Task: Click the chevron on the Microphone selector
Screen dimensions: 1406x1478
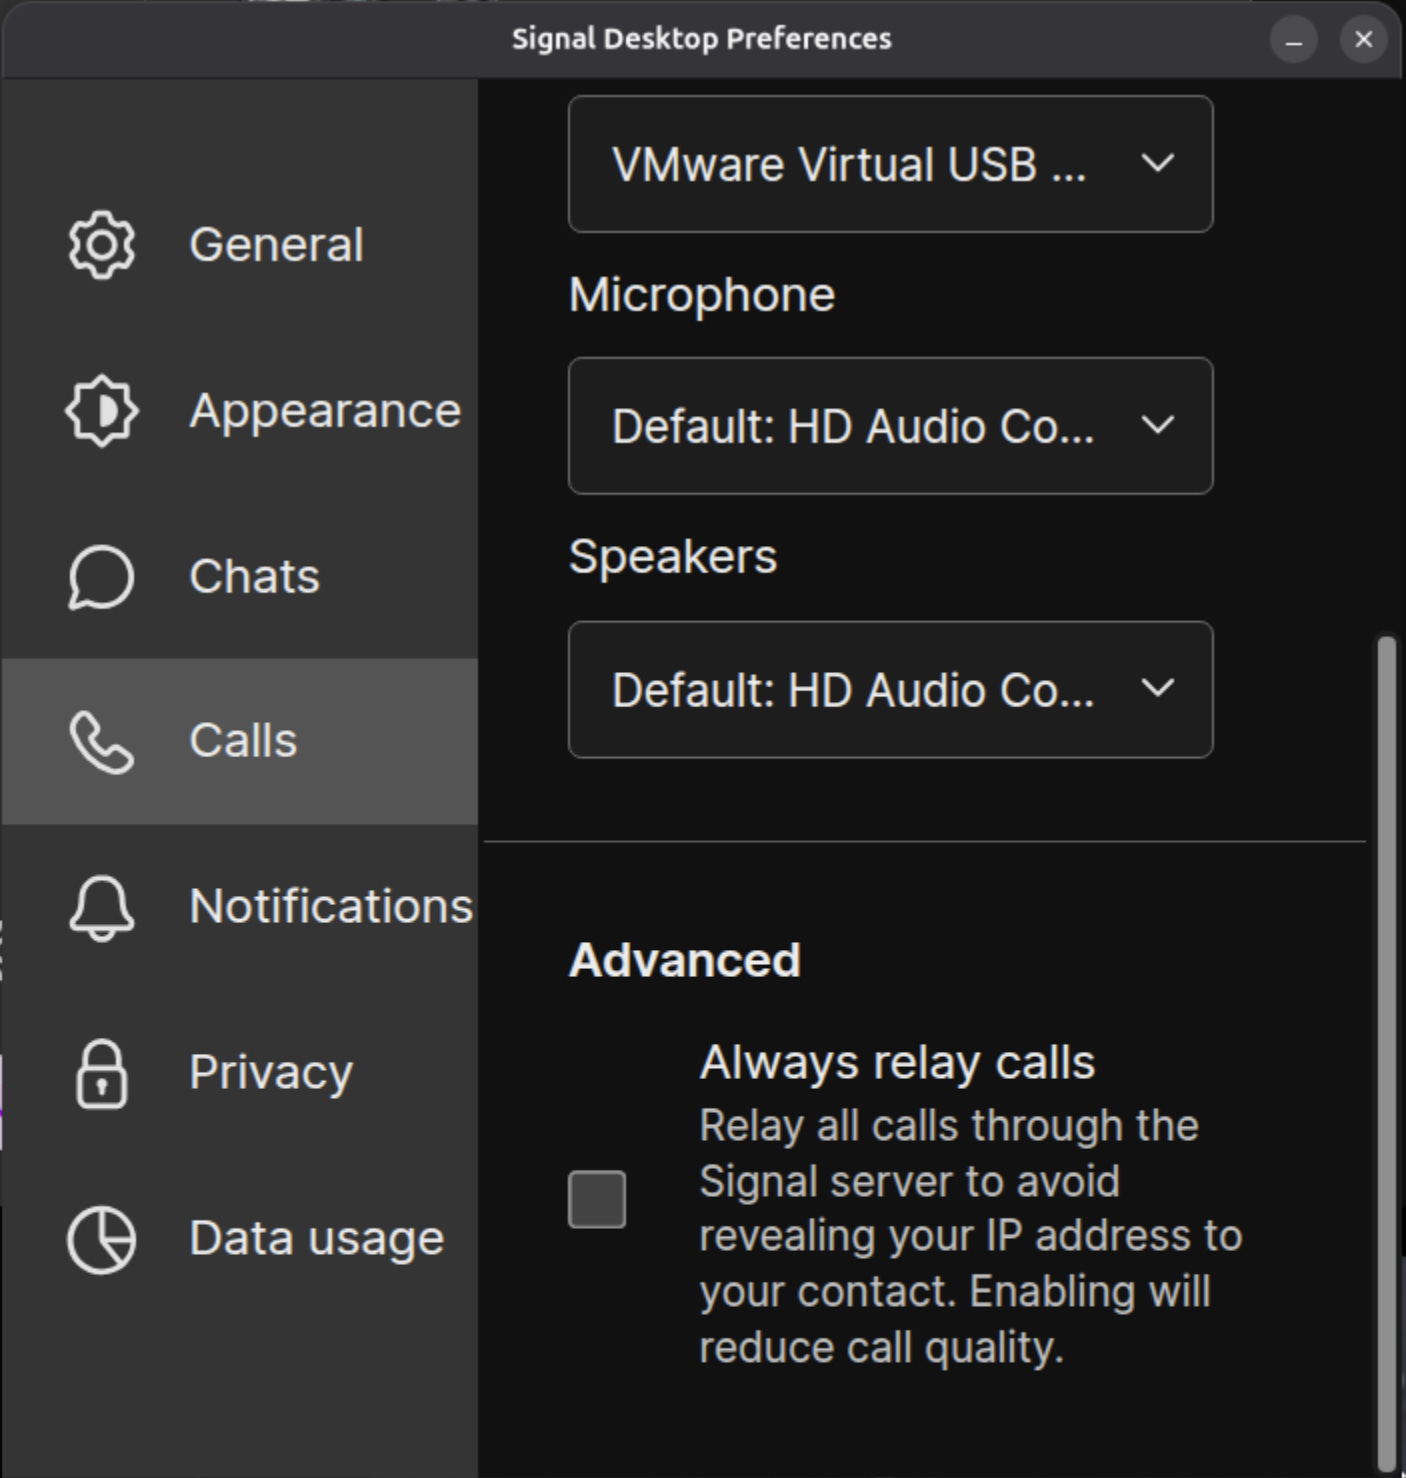Action: tap(1158, 425)
